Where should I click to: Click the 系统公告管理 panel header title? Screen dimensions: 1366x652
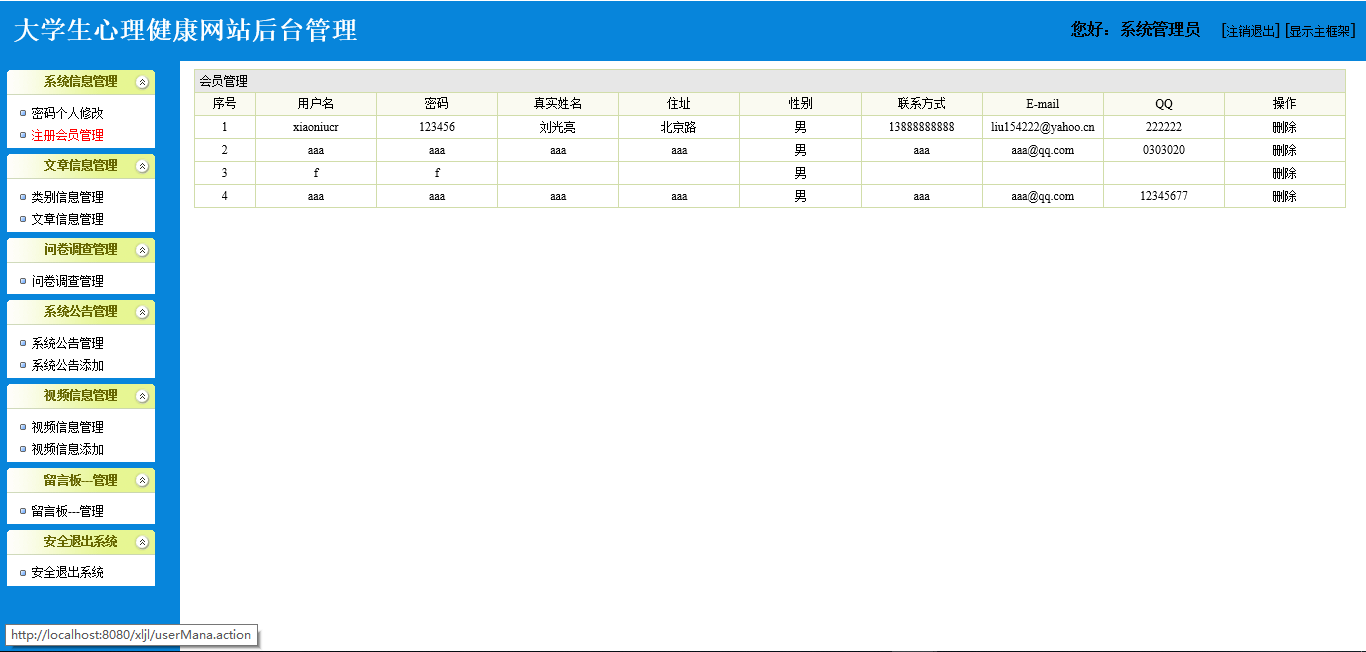click(x=80, y=312)
